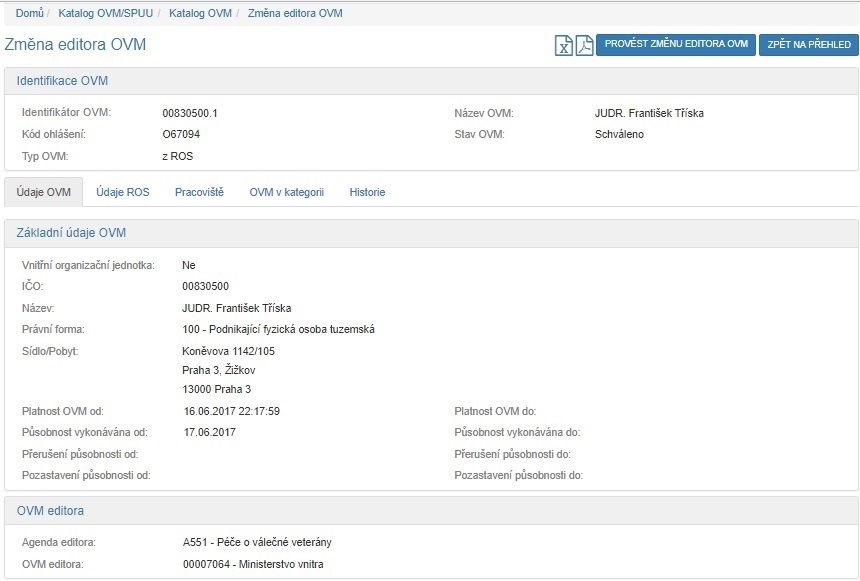Open the Pracoviště tab
Image resolution: width=860 pixels, height=581 pixels.
(199, 192)
